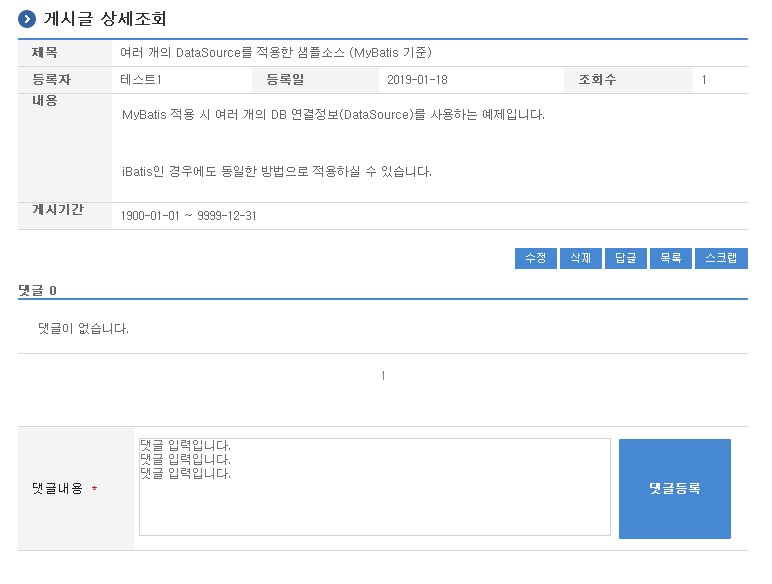Click the content line starting with iBatis인 경우에도

(277, 171)
